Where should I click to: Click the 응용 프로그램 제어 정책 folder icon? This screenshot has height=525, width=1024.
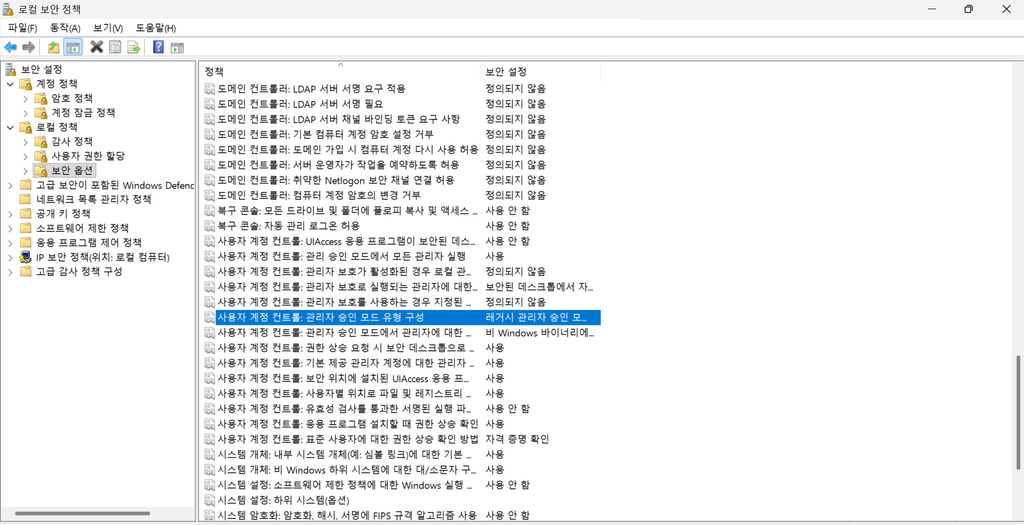25,242
